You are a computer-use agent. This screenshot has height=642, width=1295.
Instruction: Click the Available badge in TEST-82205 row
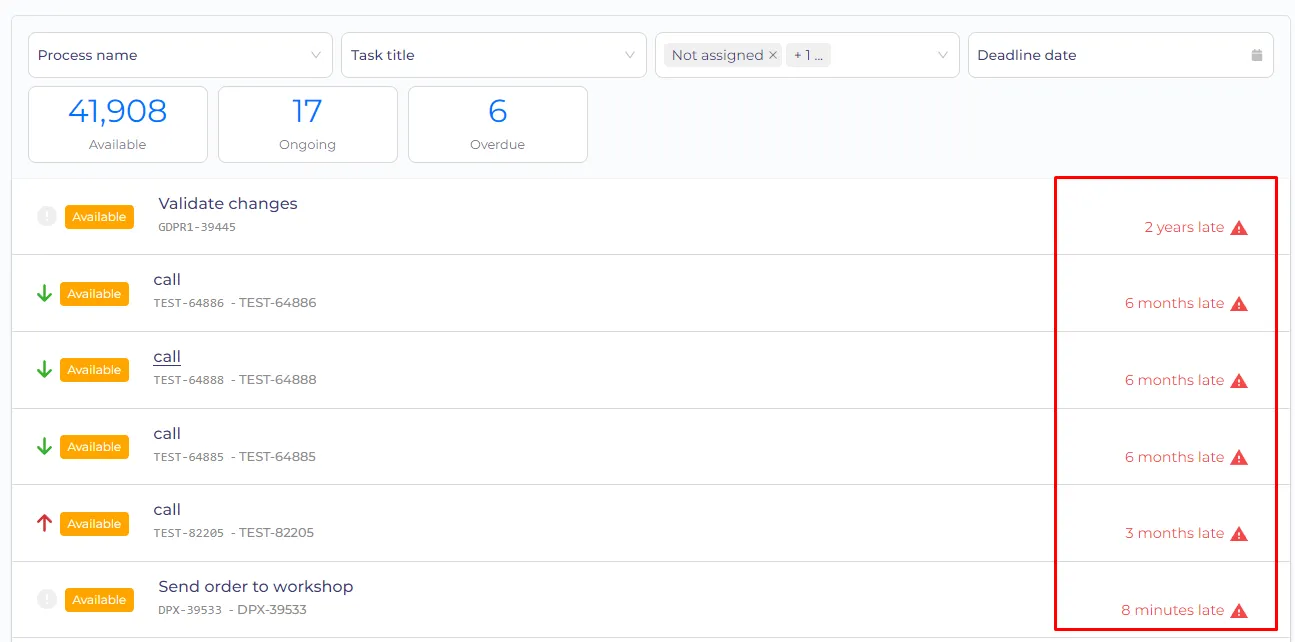[94, 523]
